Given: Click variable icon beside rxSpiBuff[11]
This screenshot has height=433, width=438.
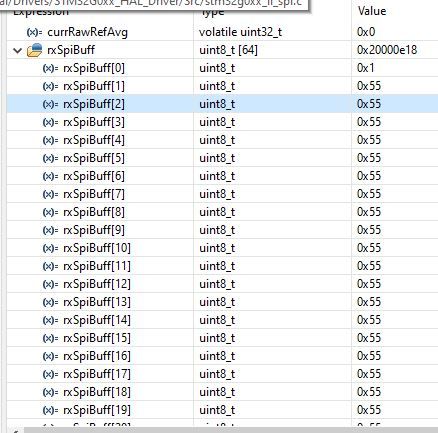Looking at the screenshot, I should click(50, 266).
